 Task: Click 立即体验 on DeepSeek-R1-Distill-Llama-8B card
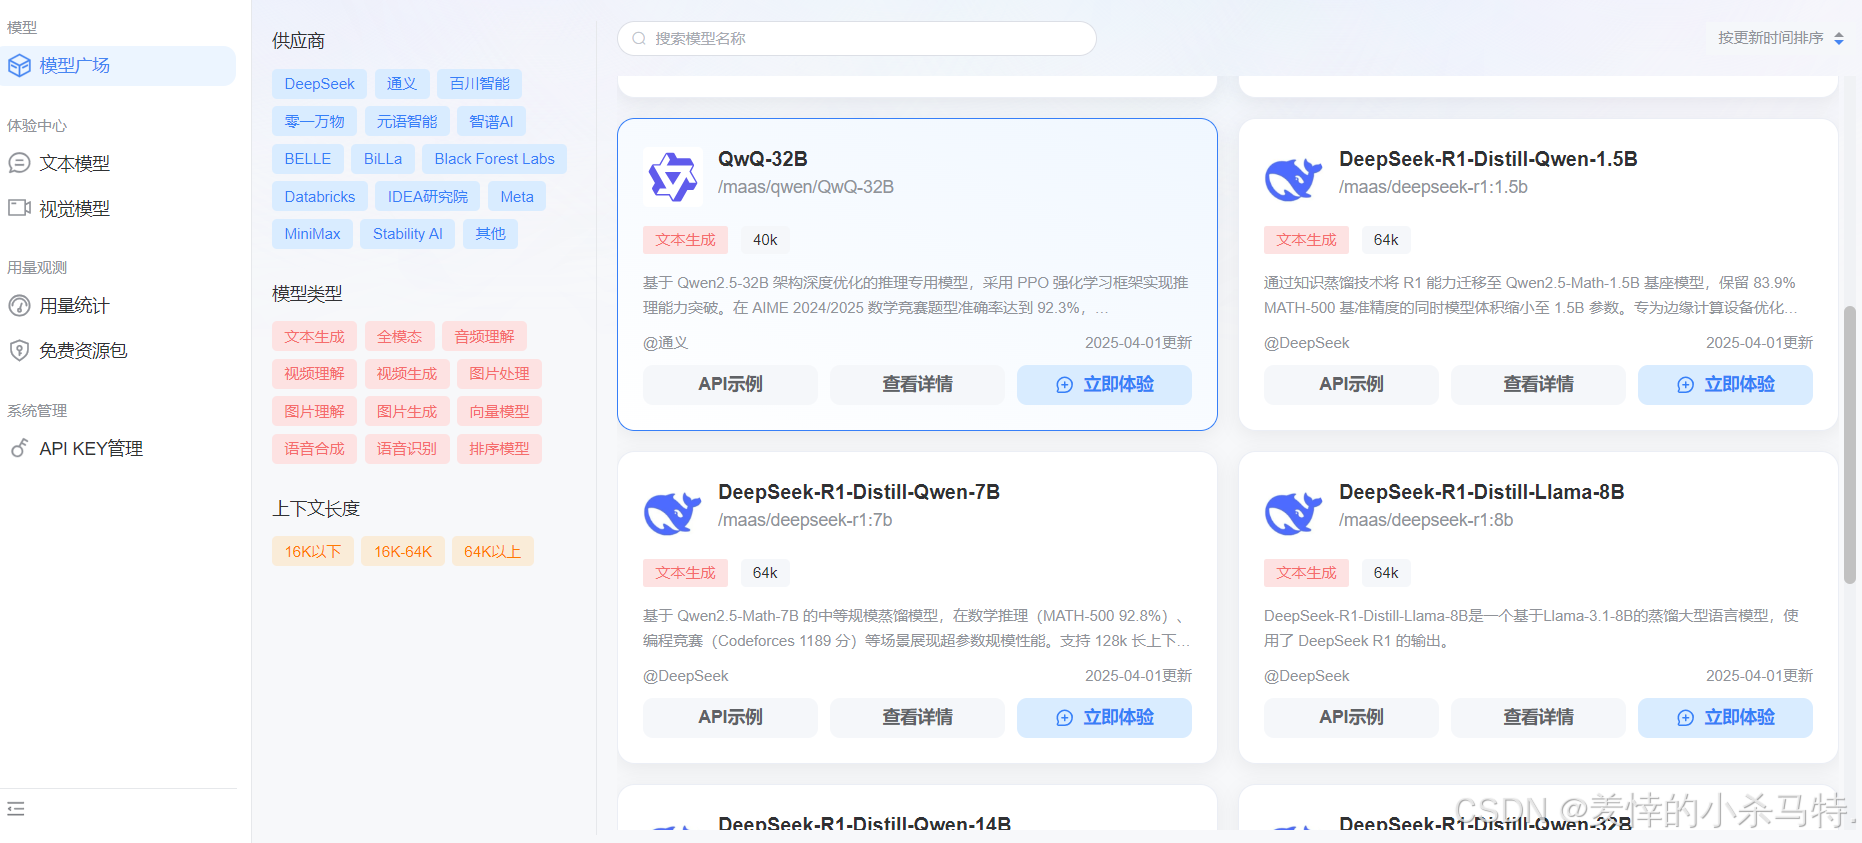[x=1725, y=718]
